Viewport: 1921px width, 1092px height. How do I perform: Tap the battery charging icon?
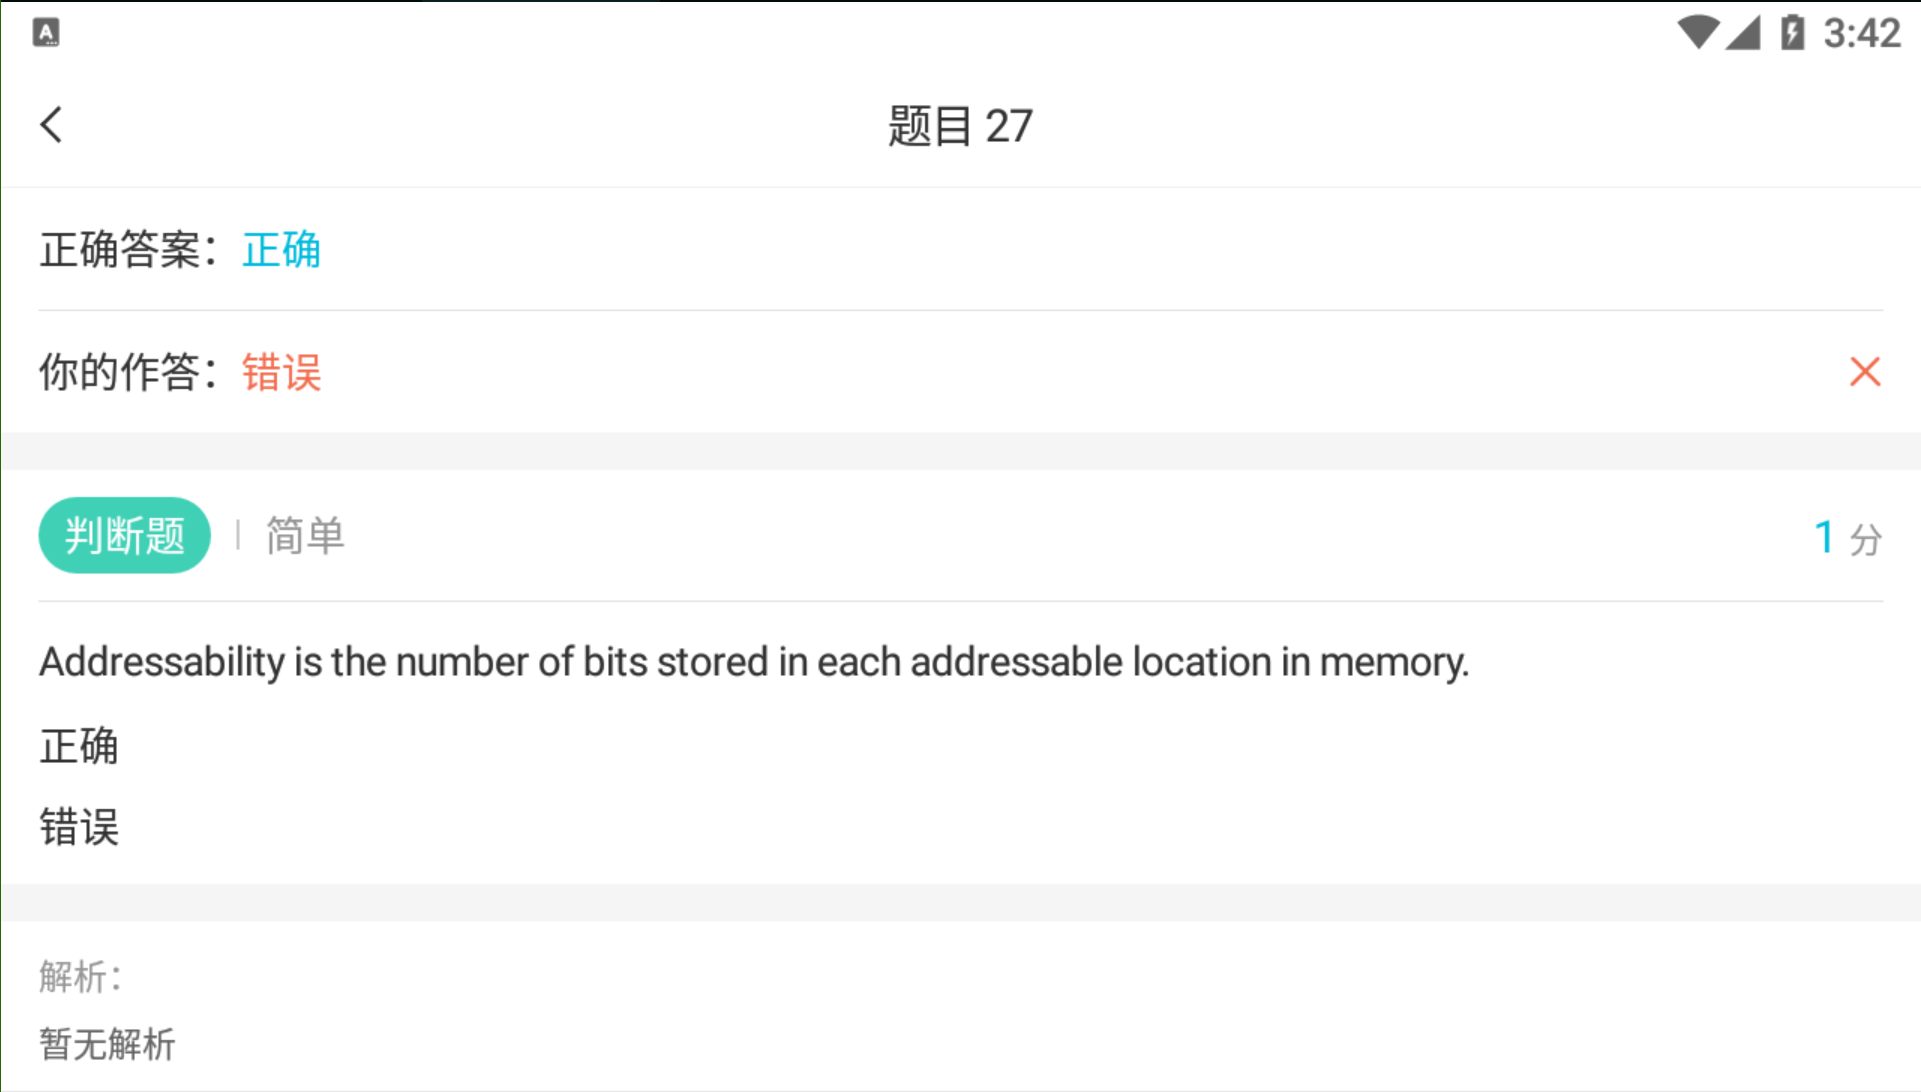click(x=1792, y=32)
